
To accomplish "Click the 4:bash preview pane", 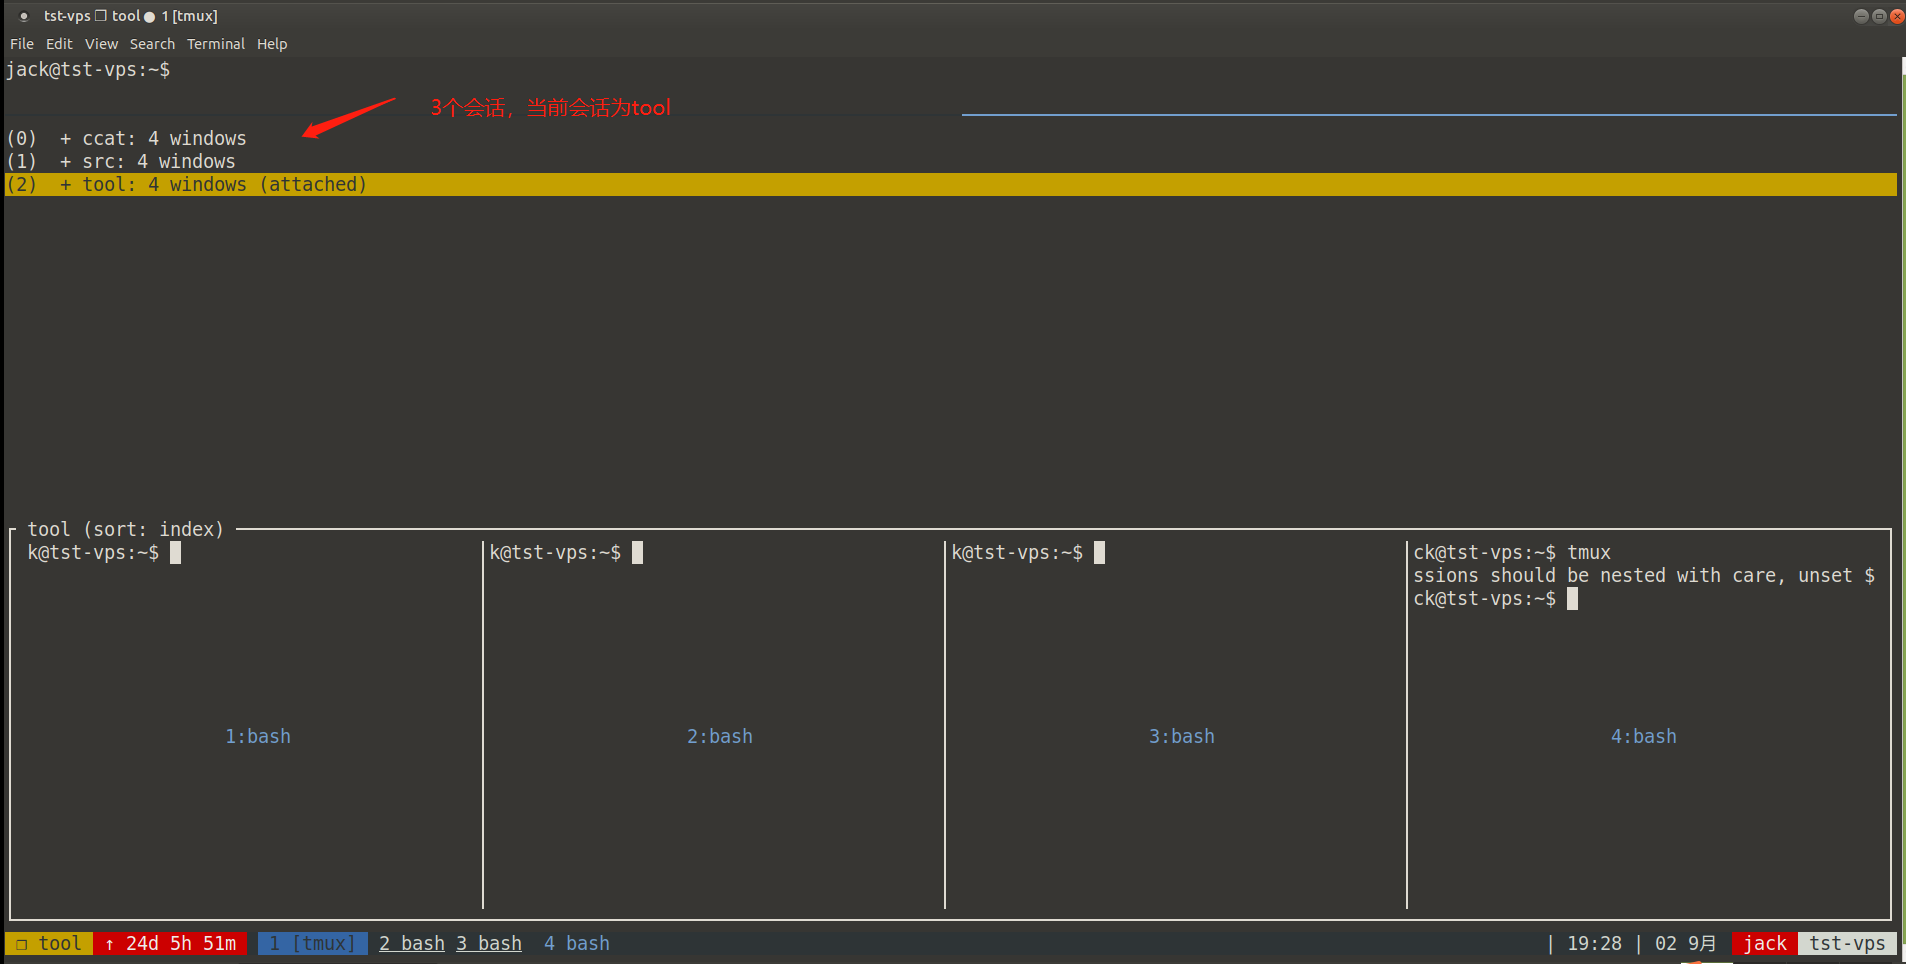I will 1648,724.
